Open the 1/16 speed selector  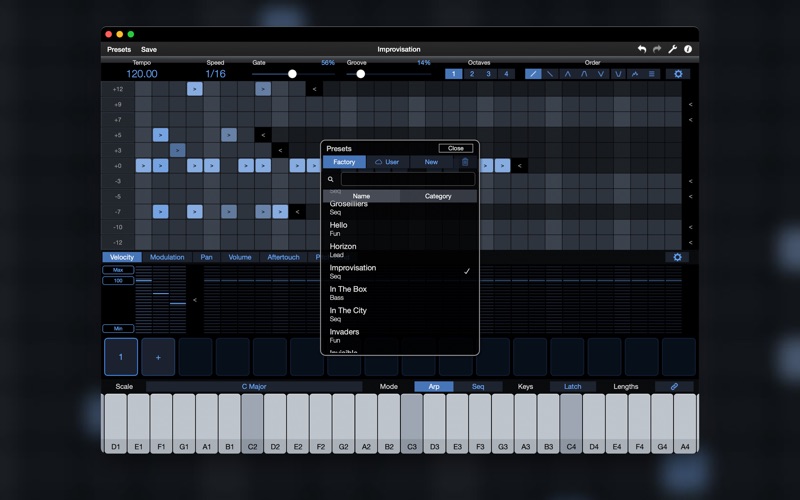215,74
